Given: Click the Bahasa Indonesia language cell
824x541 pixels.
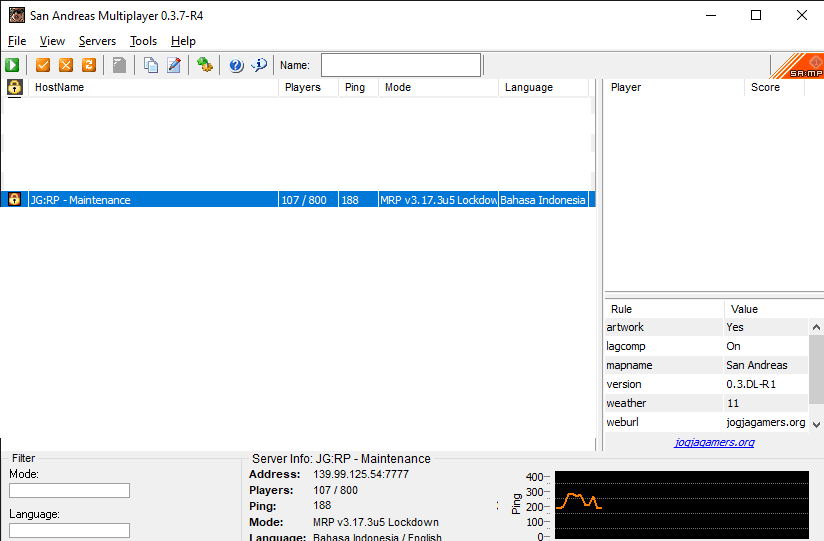Looking at the screenshot, I should (x=543, y=200).
